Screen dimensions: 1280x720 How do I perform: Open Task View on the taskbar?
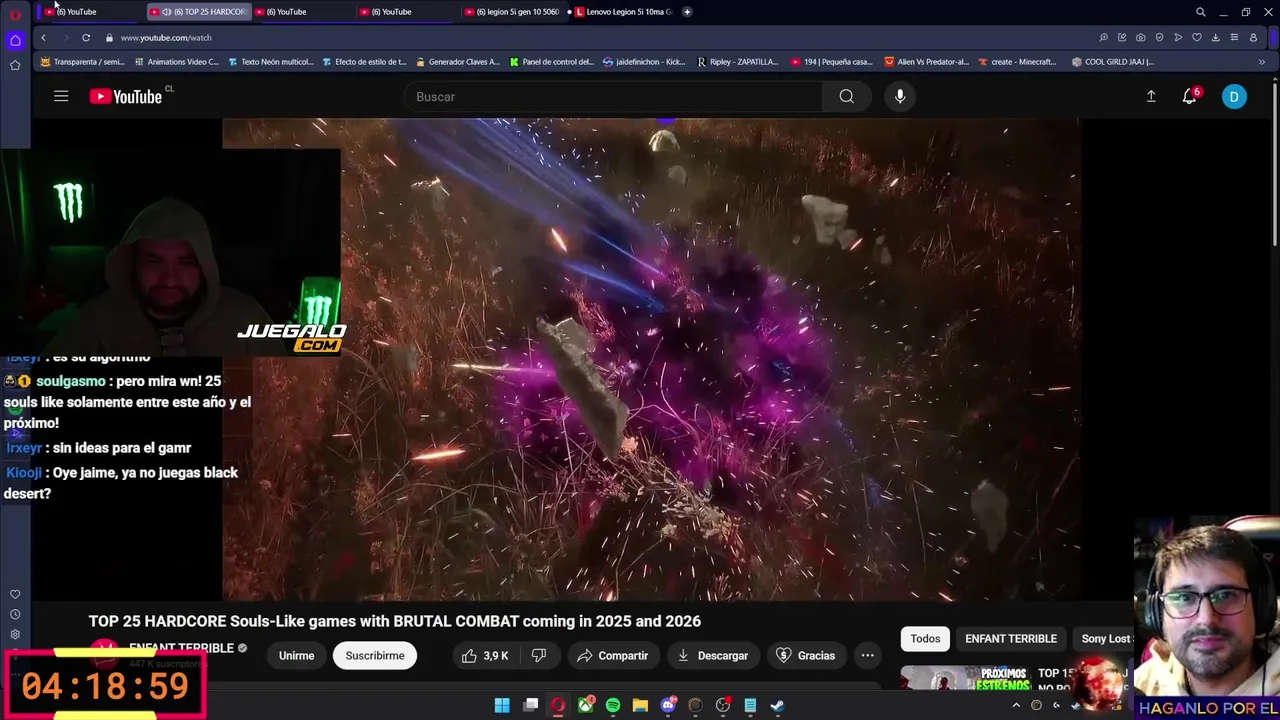click(531, 705)
